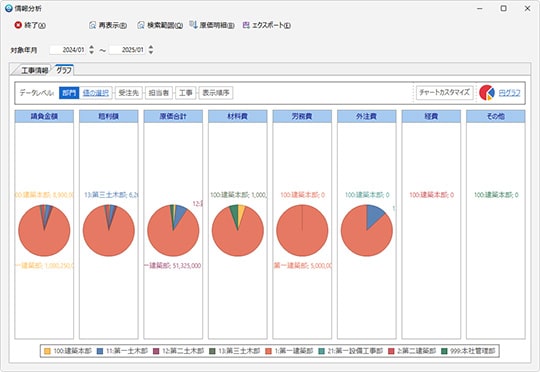The width and height of the screenshot is (540, 372).
Task: Open 原価明細 cost details
Action: (212, 25)
